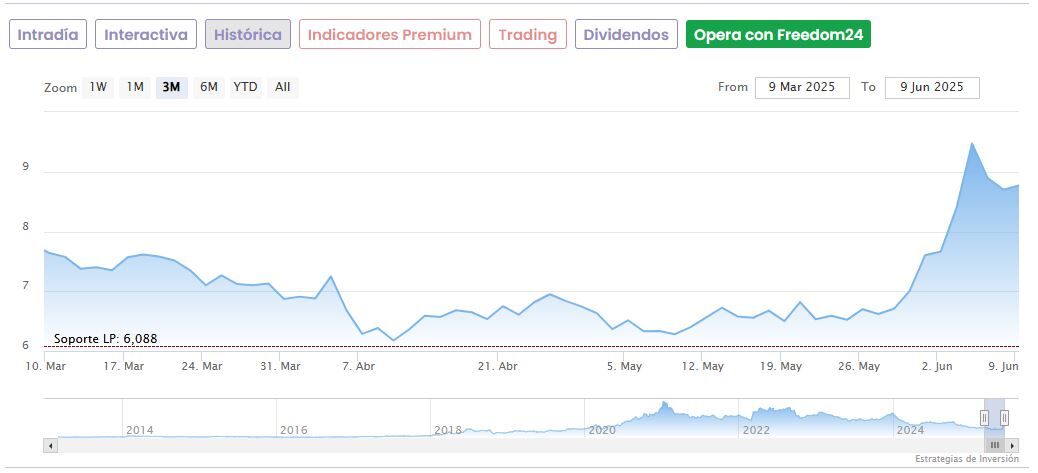Click the navigator scrollbar left arrow
The width and height of the screenshot is (1038, 473).
(x=49, y=445)
